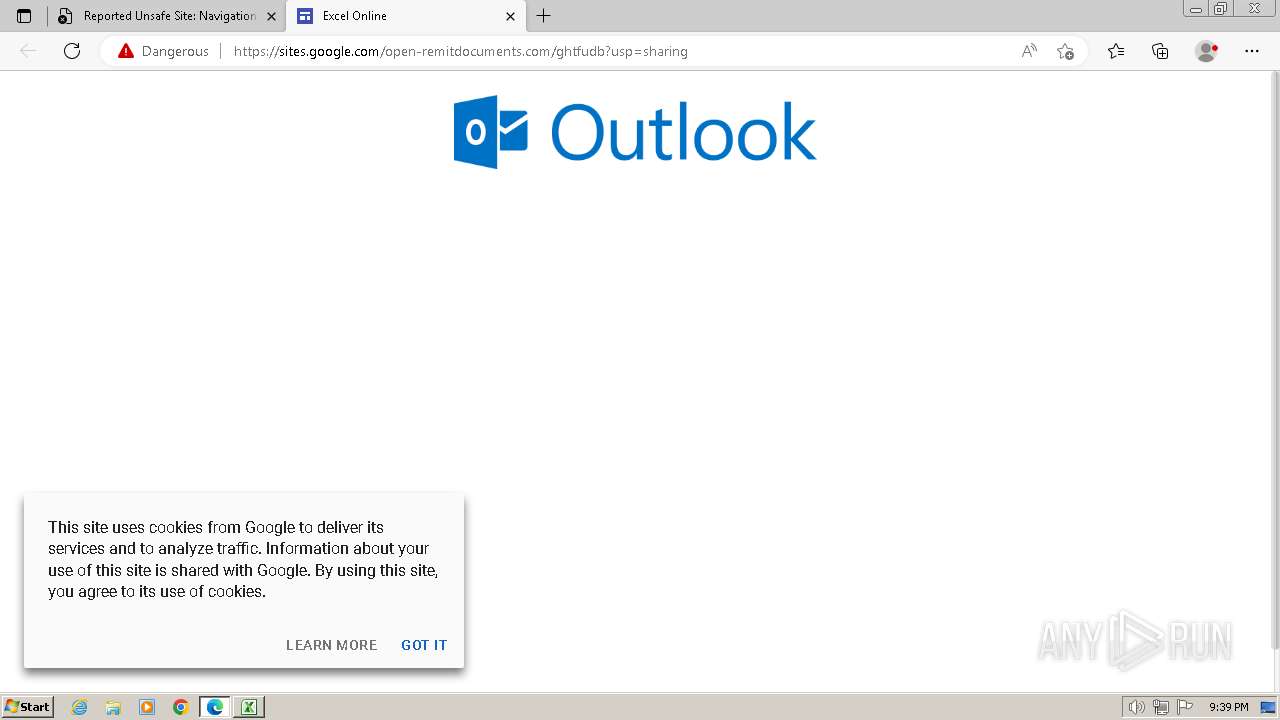Open volume control in system tray
Image resolution: width=1280 pixels, height=720 pixels.
pos(1136,707)
